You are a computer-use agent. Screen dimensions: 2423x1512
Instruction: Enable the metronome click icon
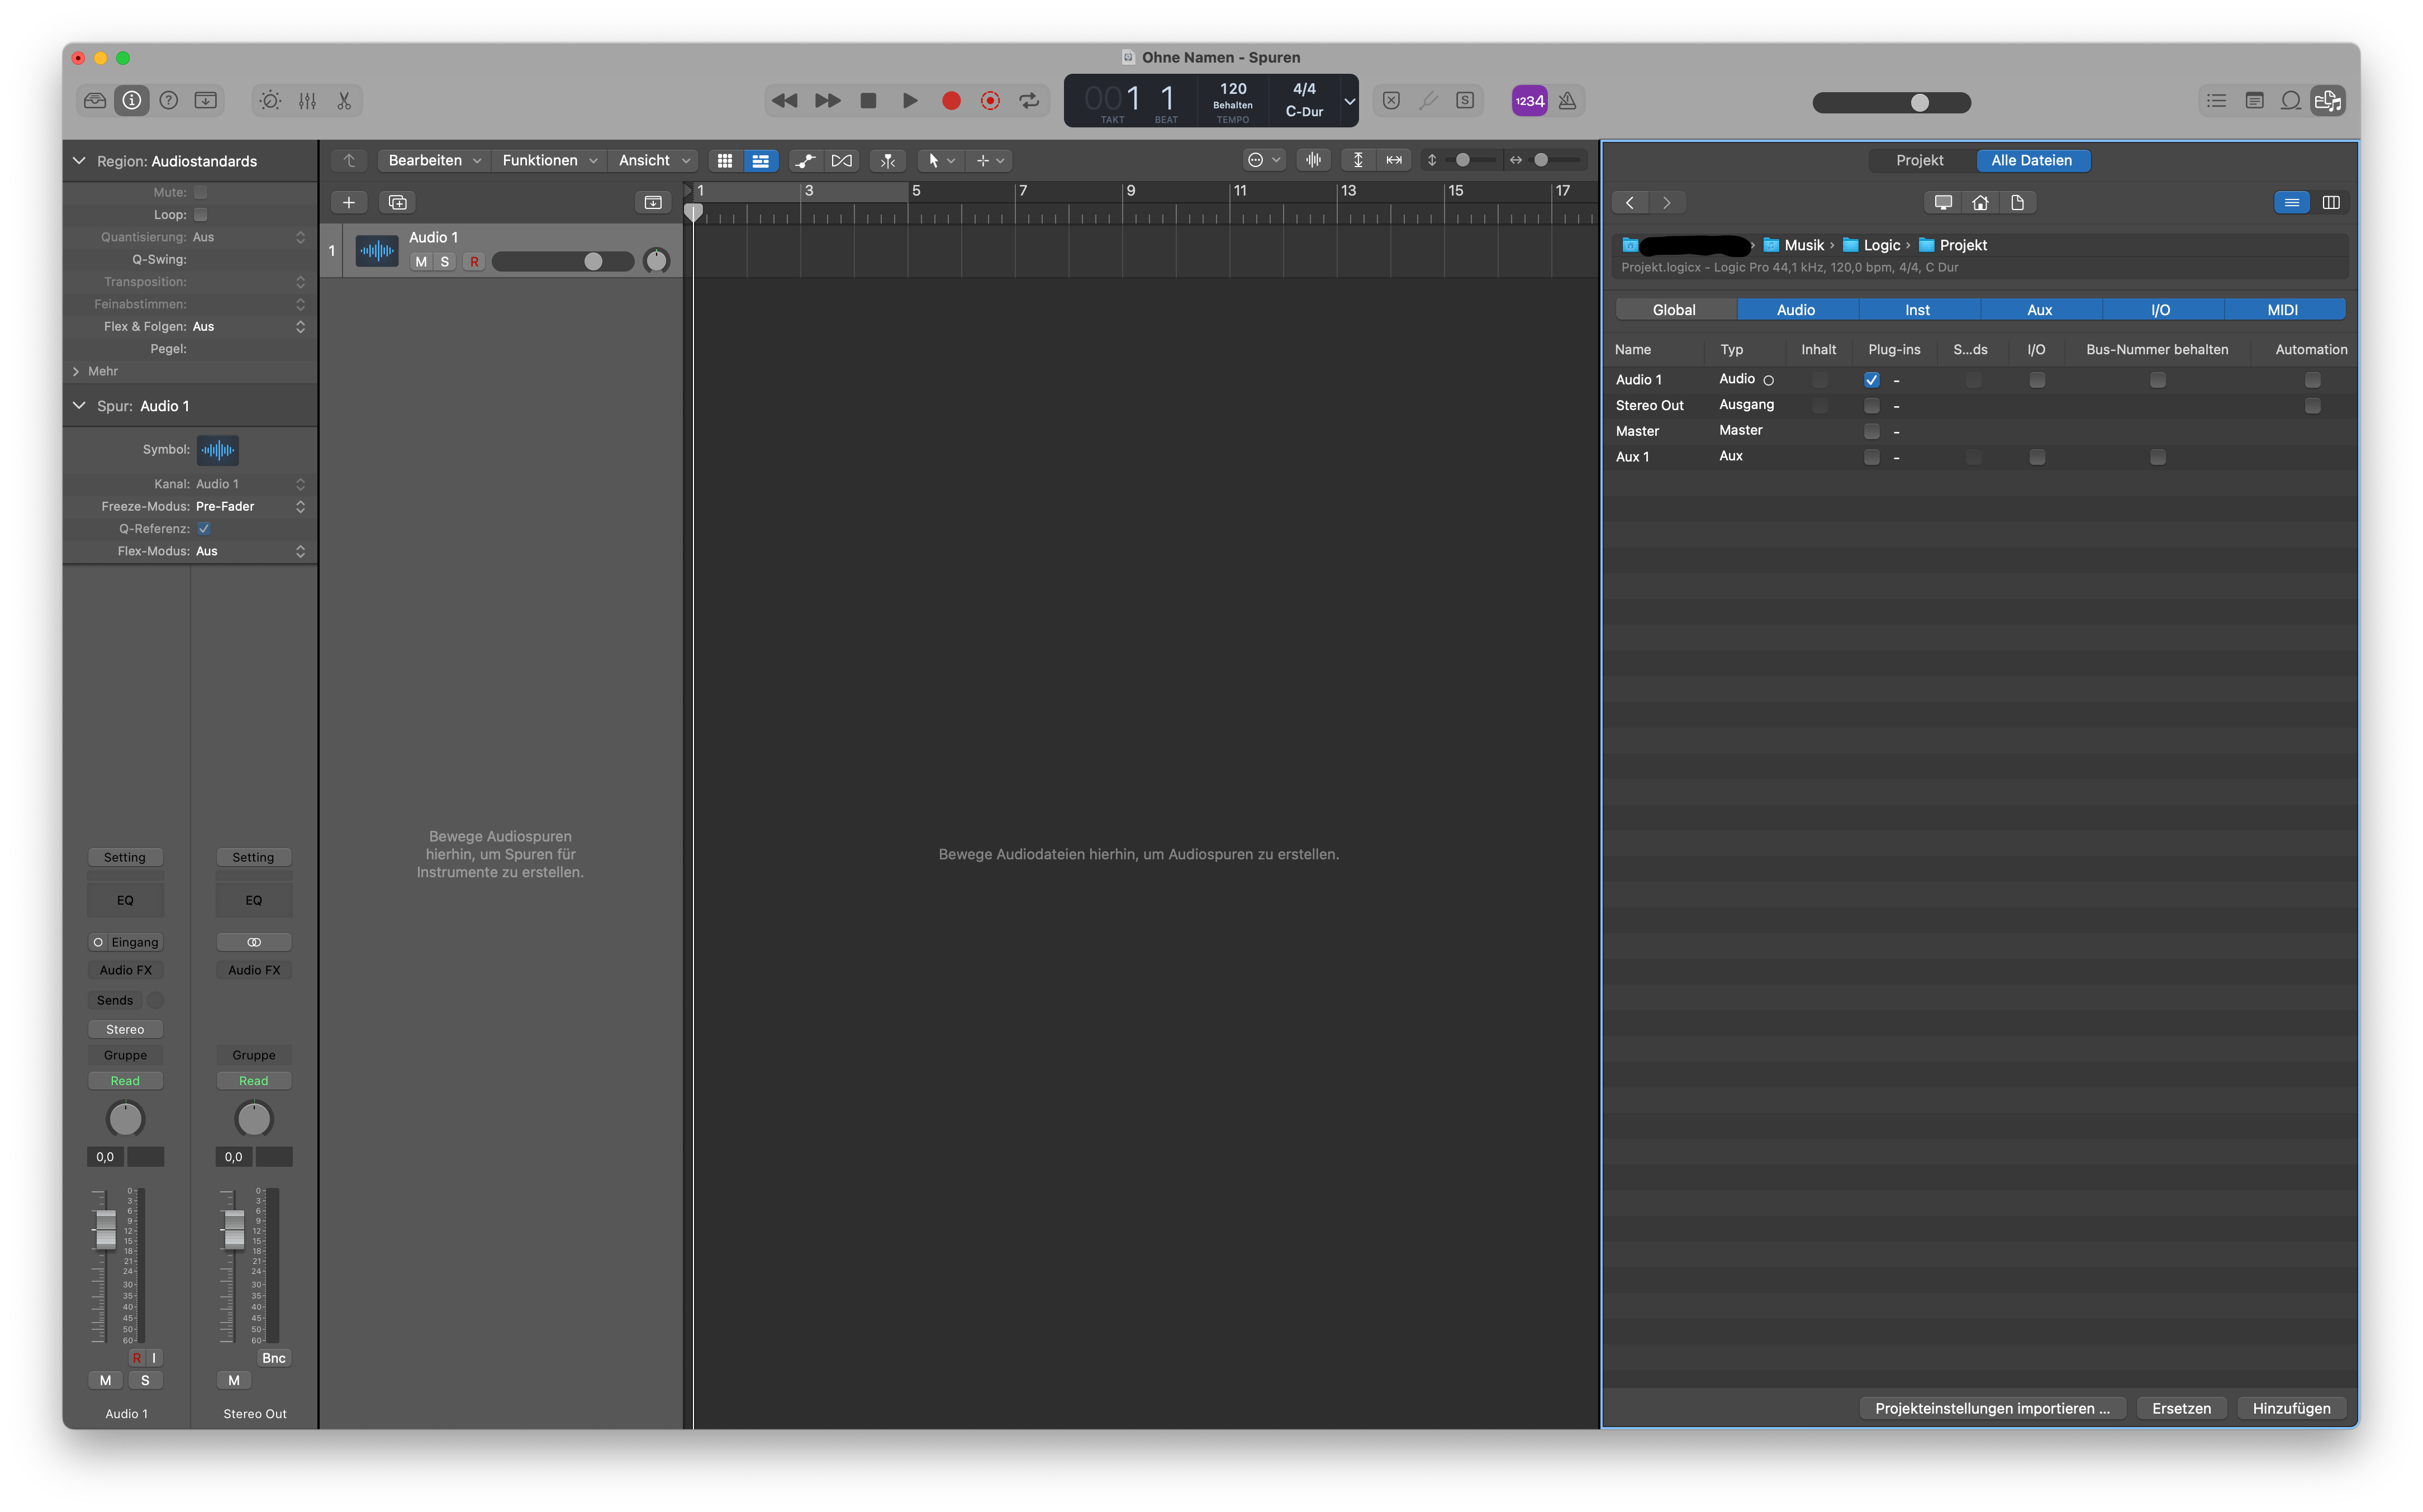[1567, 100]
